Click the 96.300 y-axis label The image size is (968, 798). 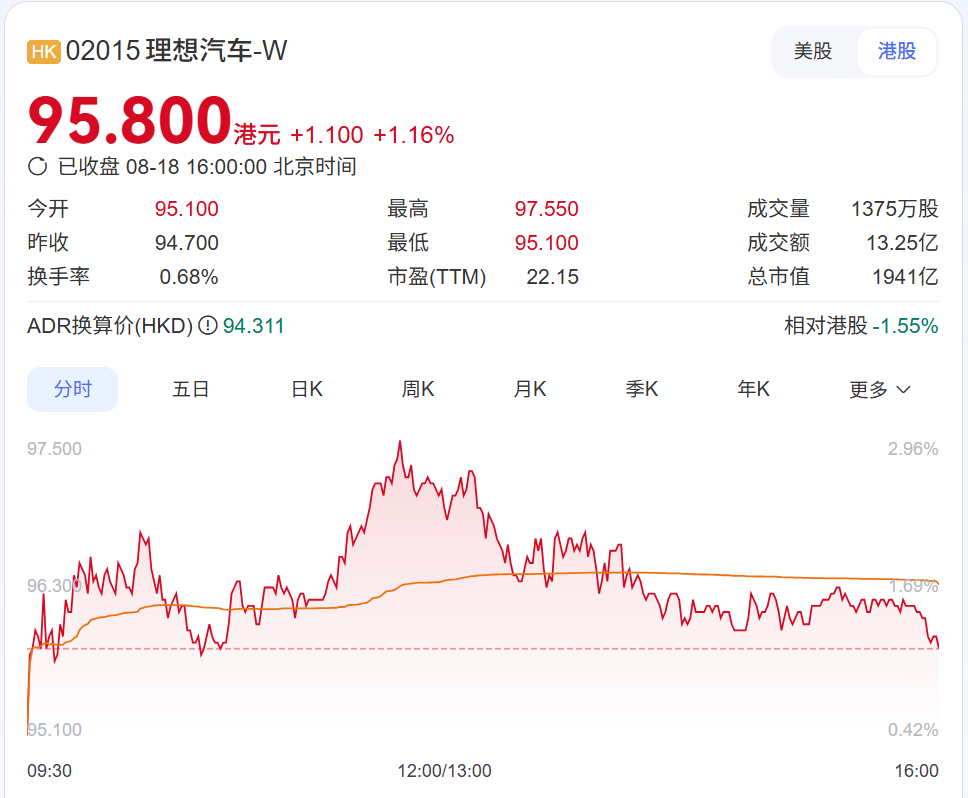tap(54, 586)
